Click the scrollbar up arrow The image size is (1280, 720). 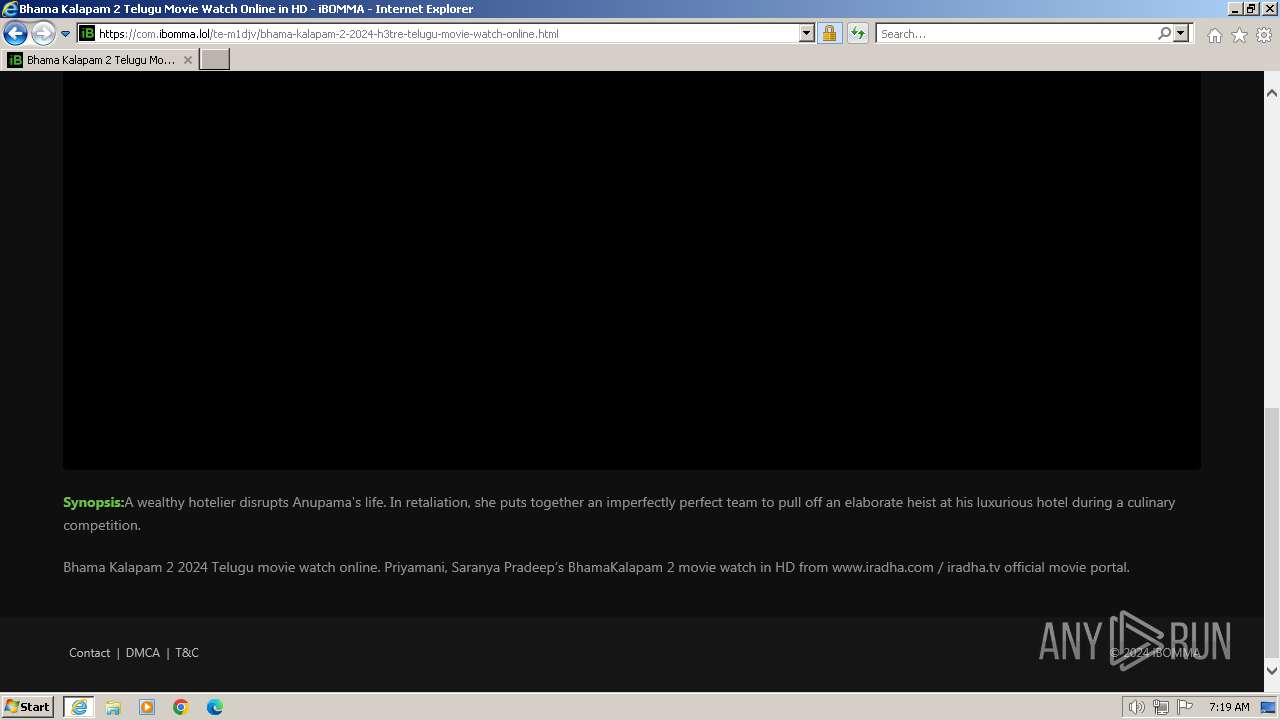click(x=1272, y=93)
